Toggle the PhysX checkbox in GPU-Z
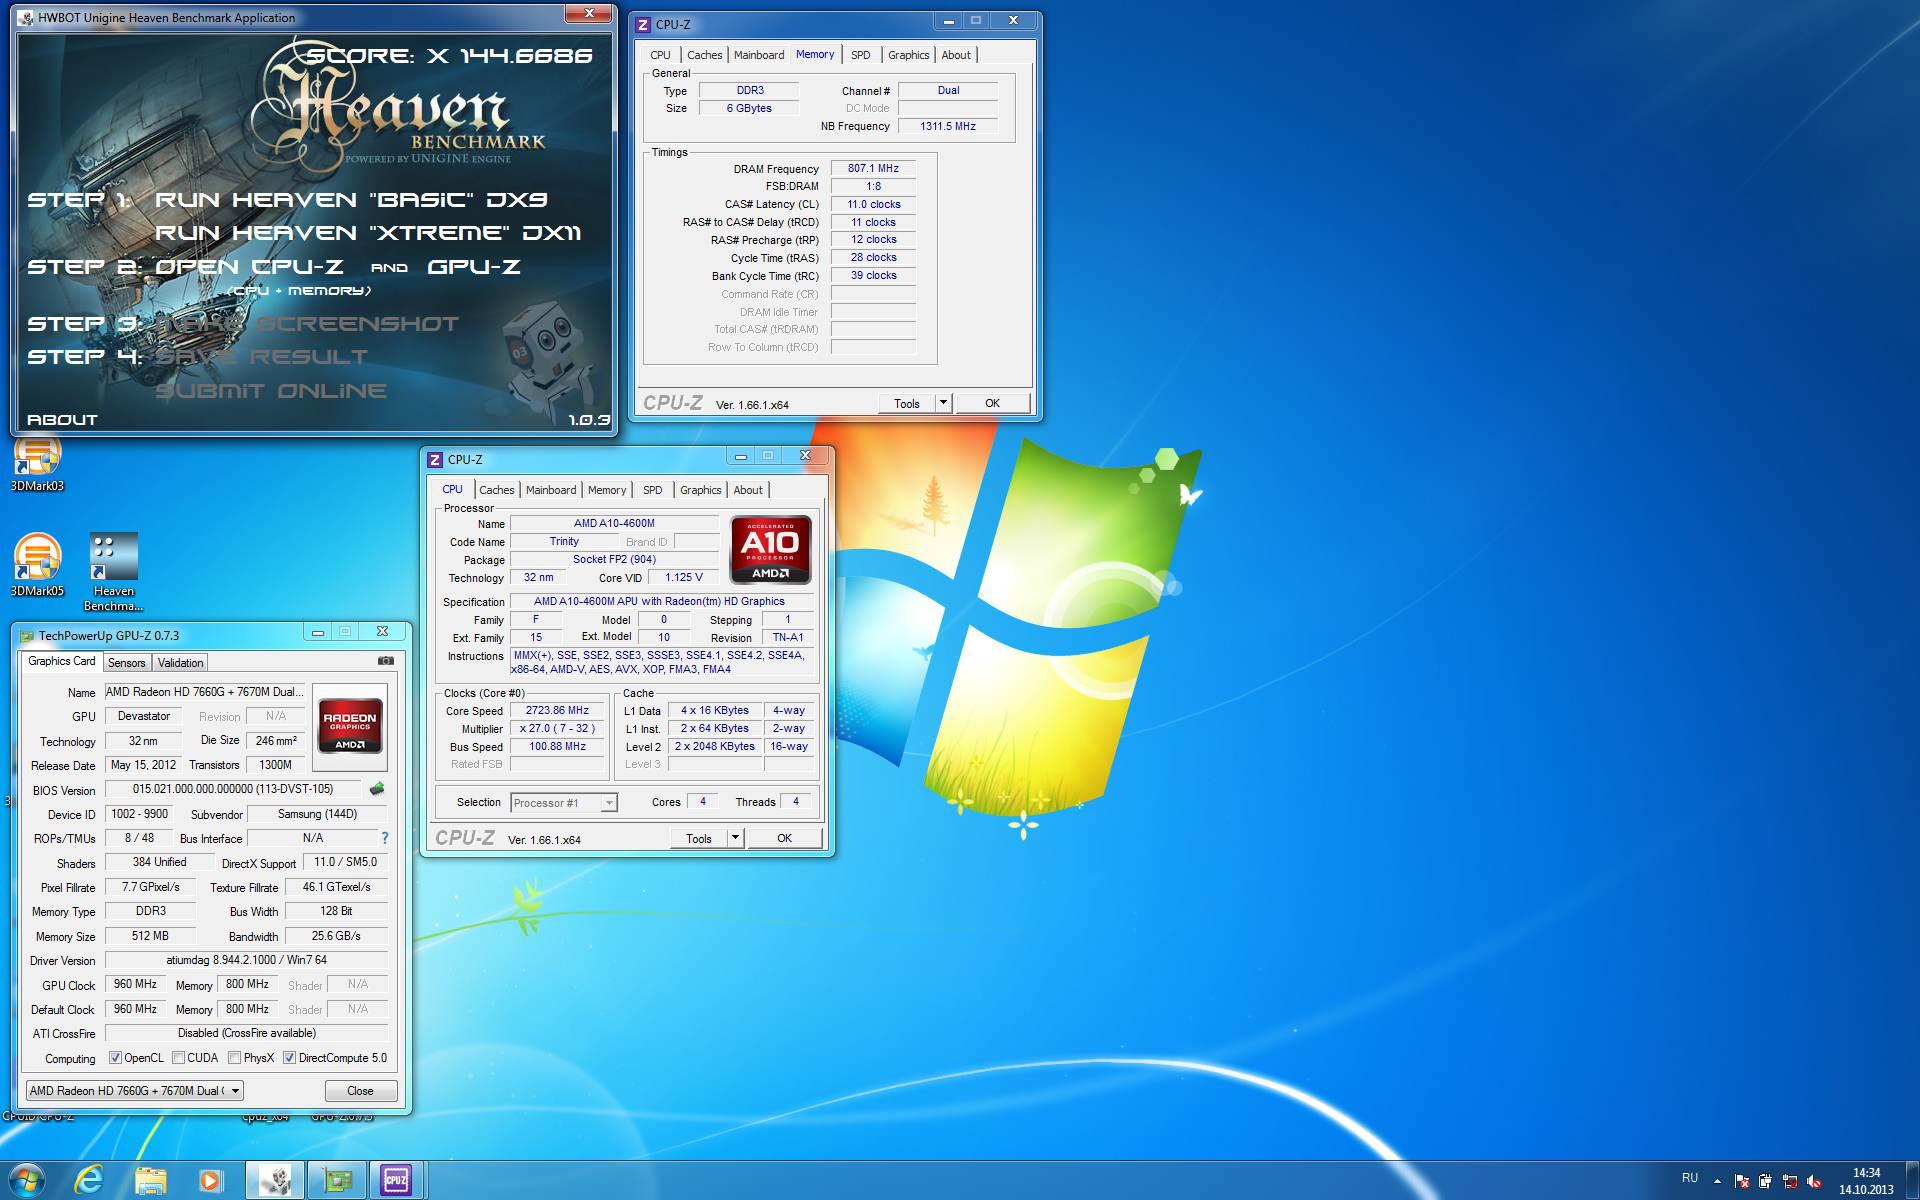1920x1200 pixels. click(x=234, y=1058)
